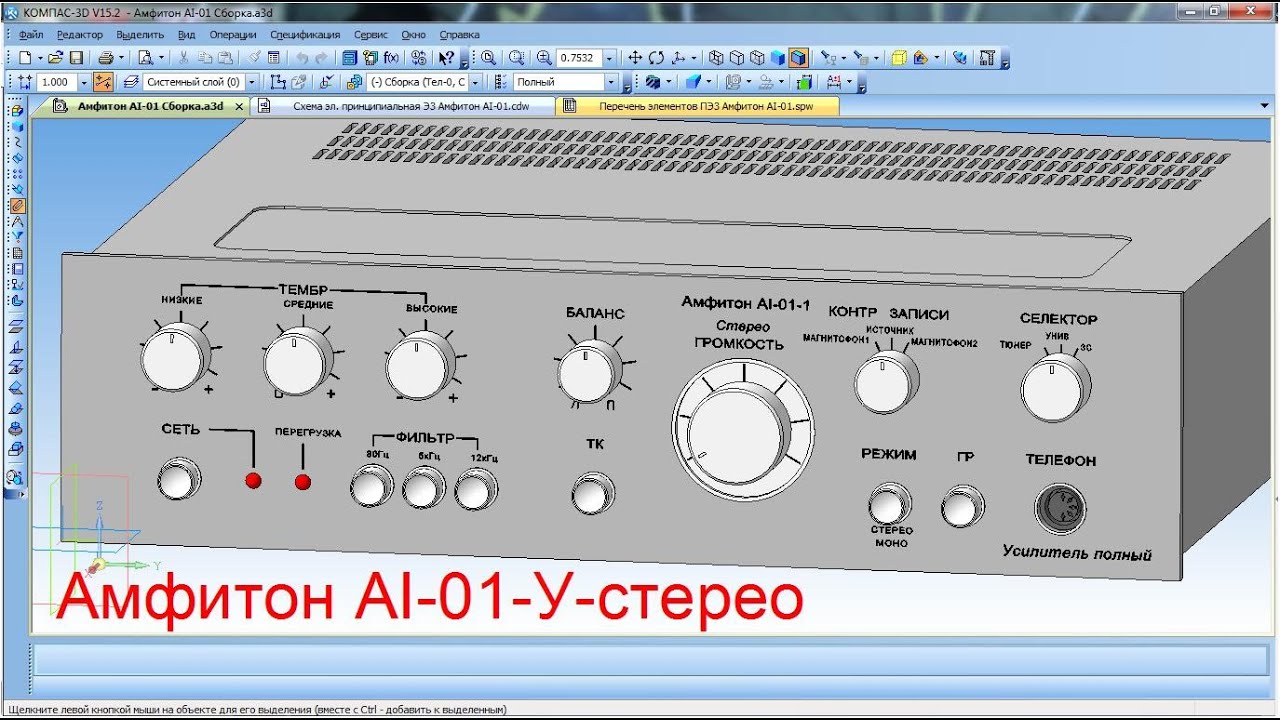Enable shaded display mode
The height and width of the screenshot is (720, 1280).
pos(777,58)
